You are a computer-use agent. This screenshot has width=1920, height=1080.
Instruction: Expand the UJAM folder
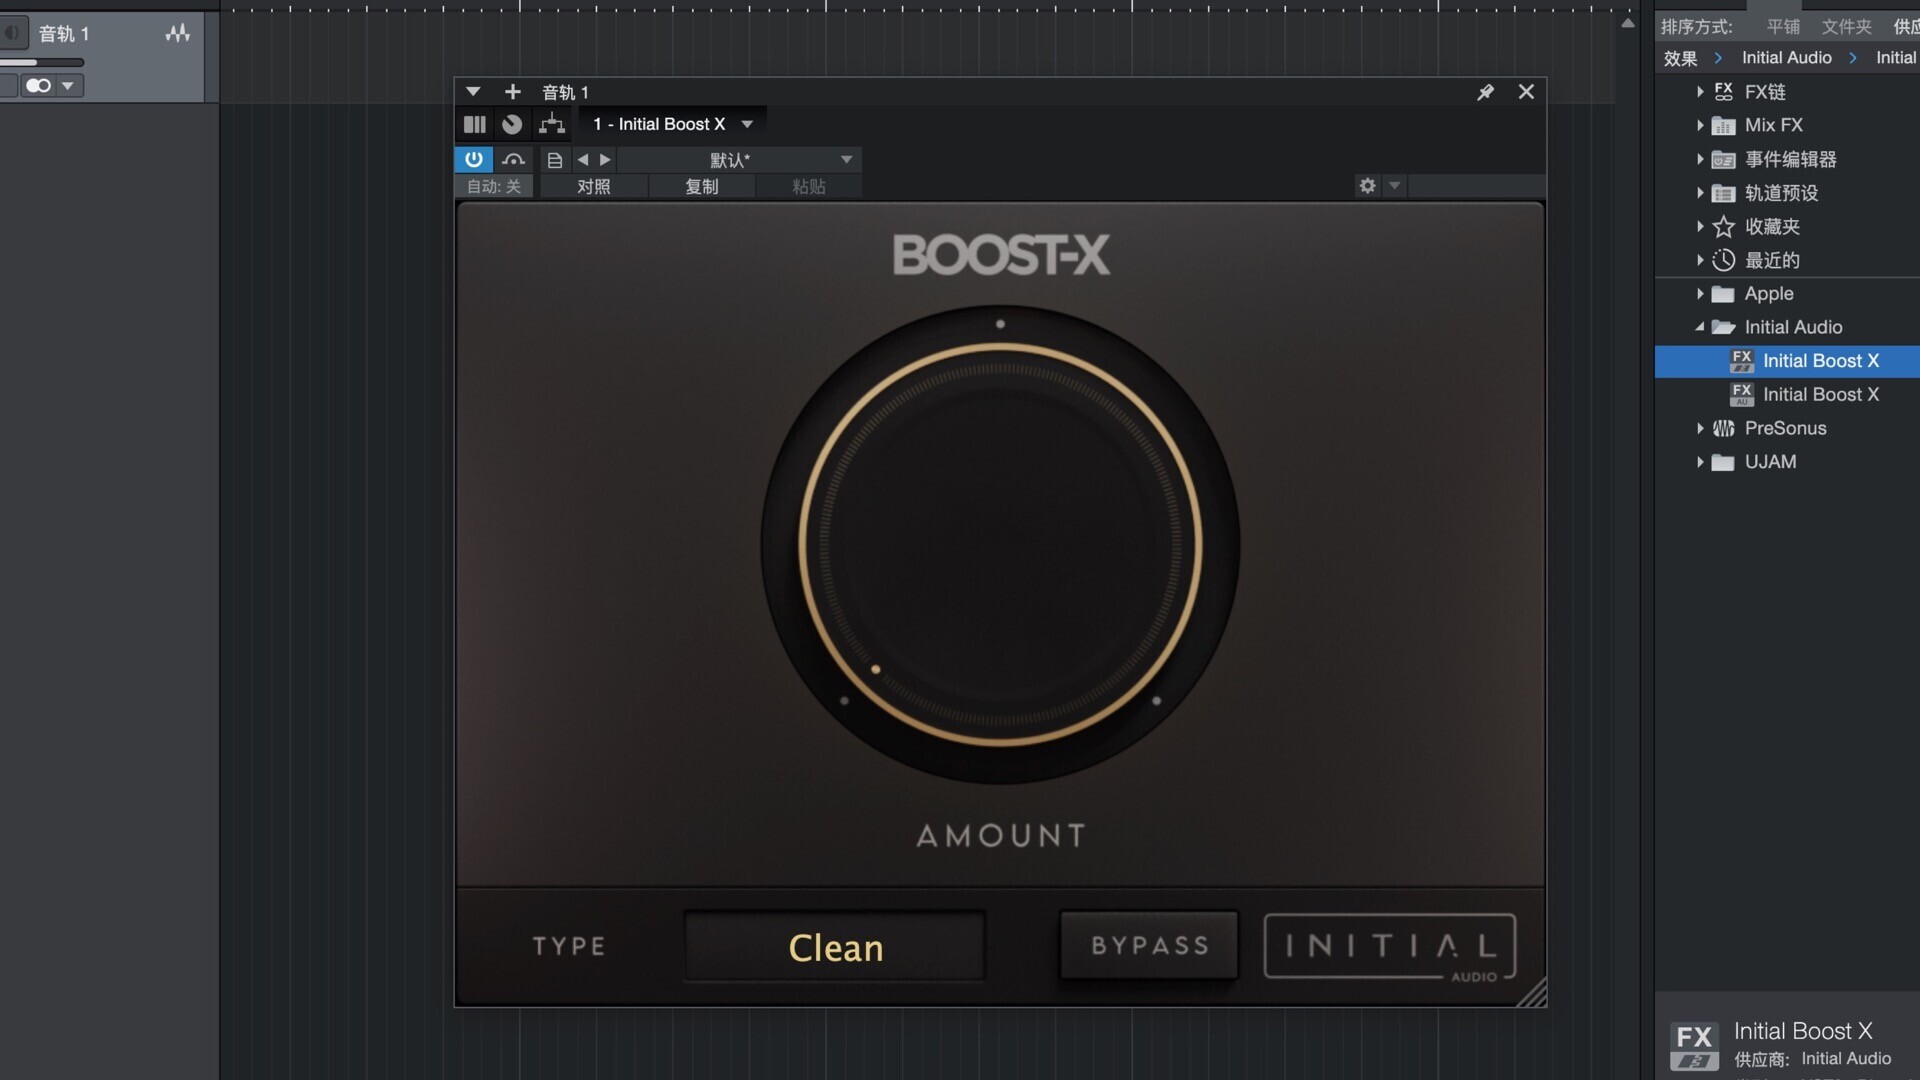pos(1700,462)
